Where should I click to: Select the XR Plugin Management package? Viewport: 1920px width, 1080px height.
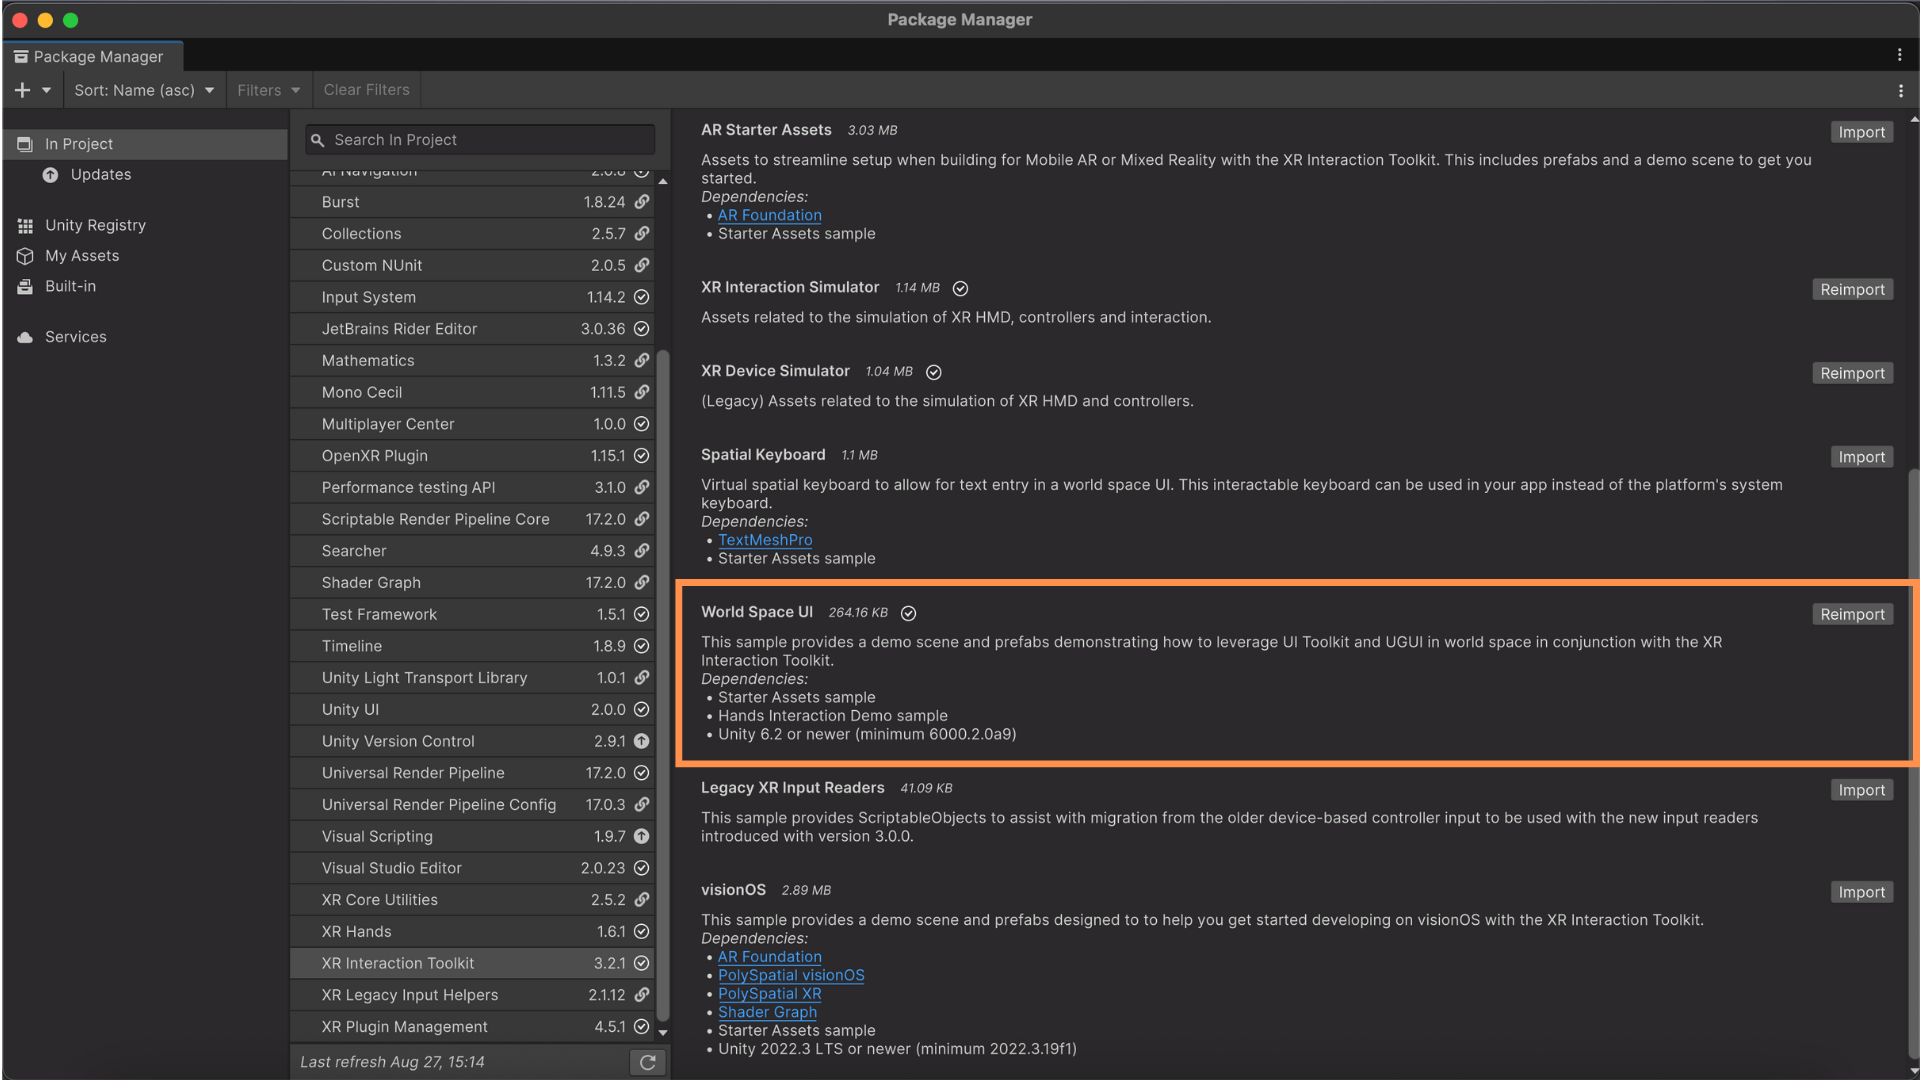click(473, 1027)
